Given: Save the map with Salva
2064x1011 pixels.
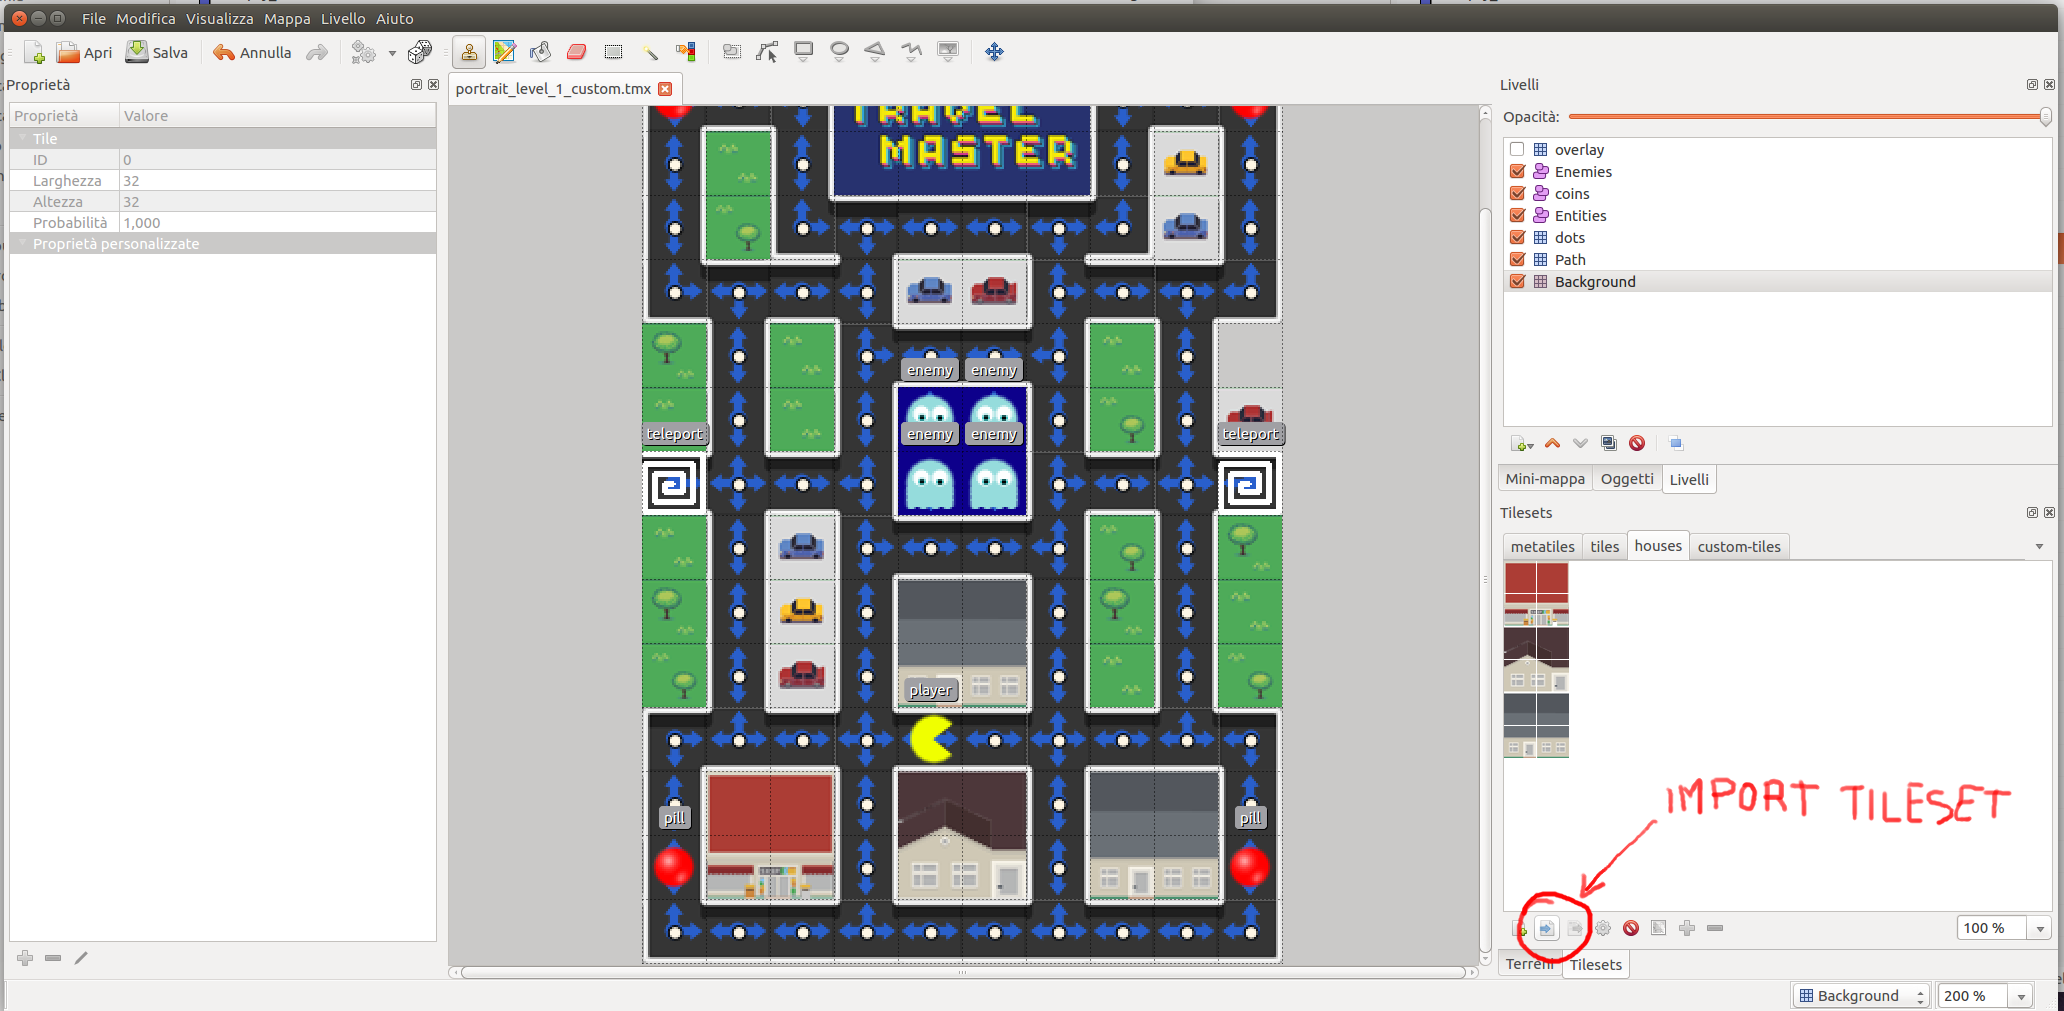Looking at the screenshot, I should click(x=157, y=52).
